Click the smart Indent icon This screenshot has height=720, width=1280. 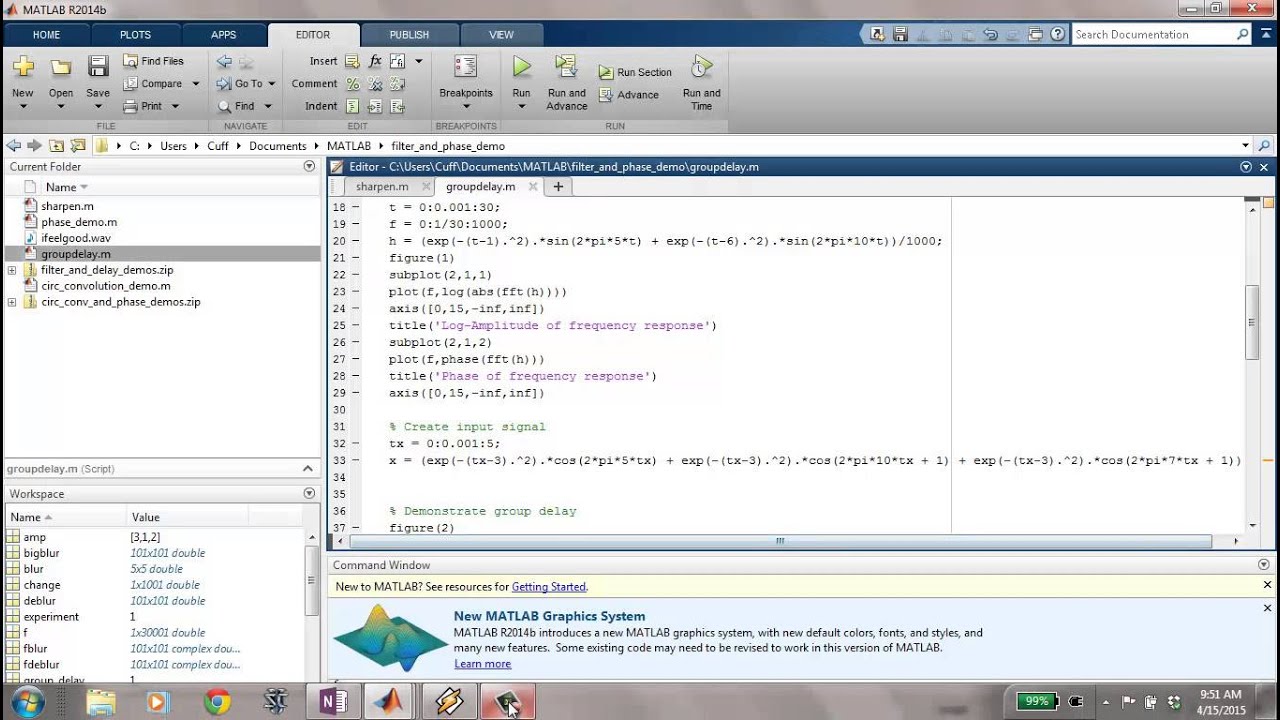tap(353, 106)
